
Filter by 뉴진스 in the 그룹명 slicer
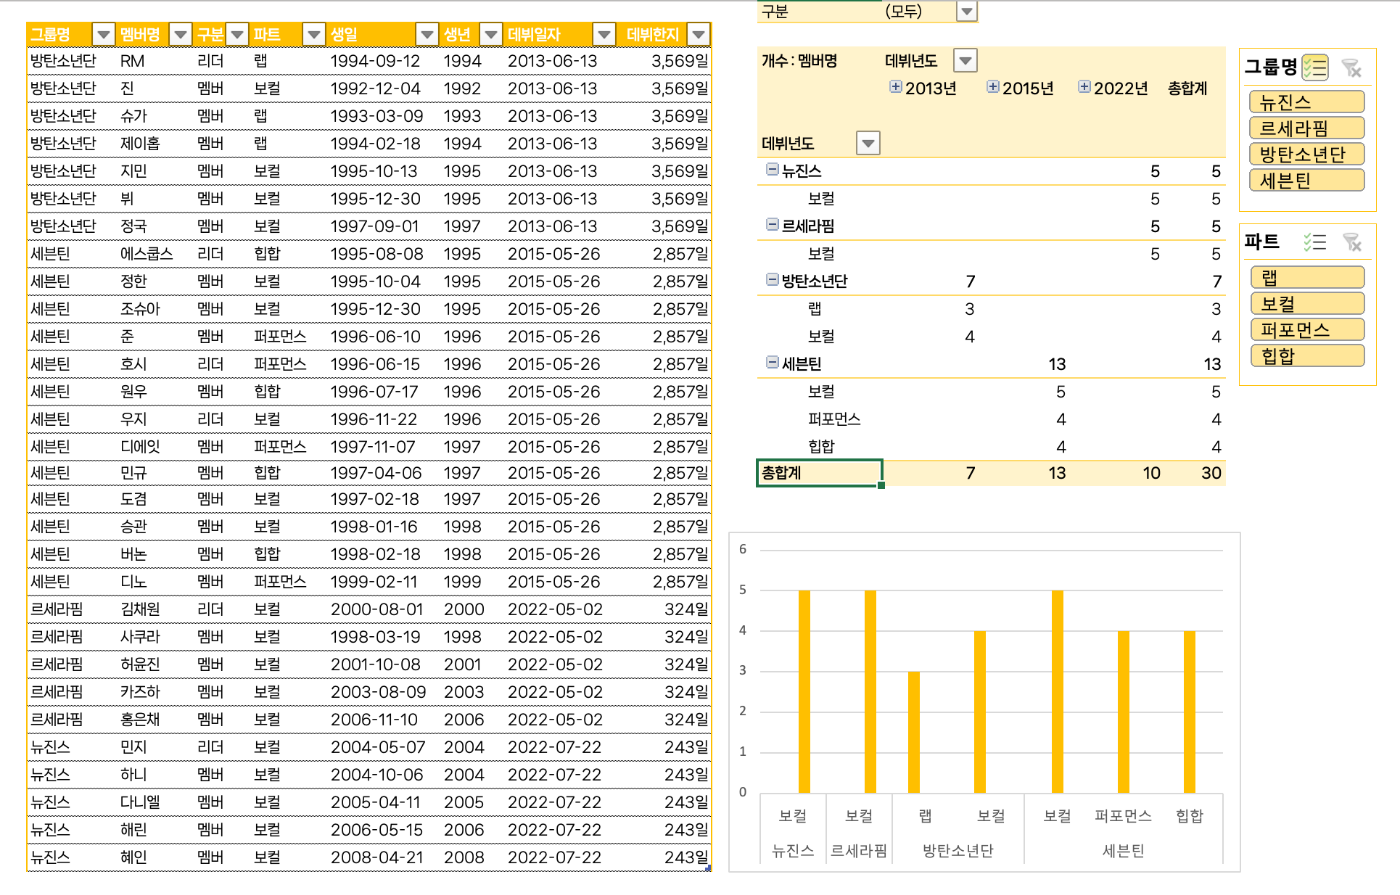[1307, 102]
